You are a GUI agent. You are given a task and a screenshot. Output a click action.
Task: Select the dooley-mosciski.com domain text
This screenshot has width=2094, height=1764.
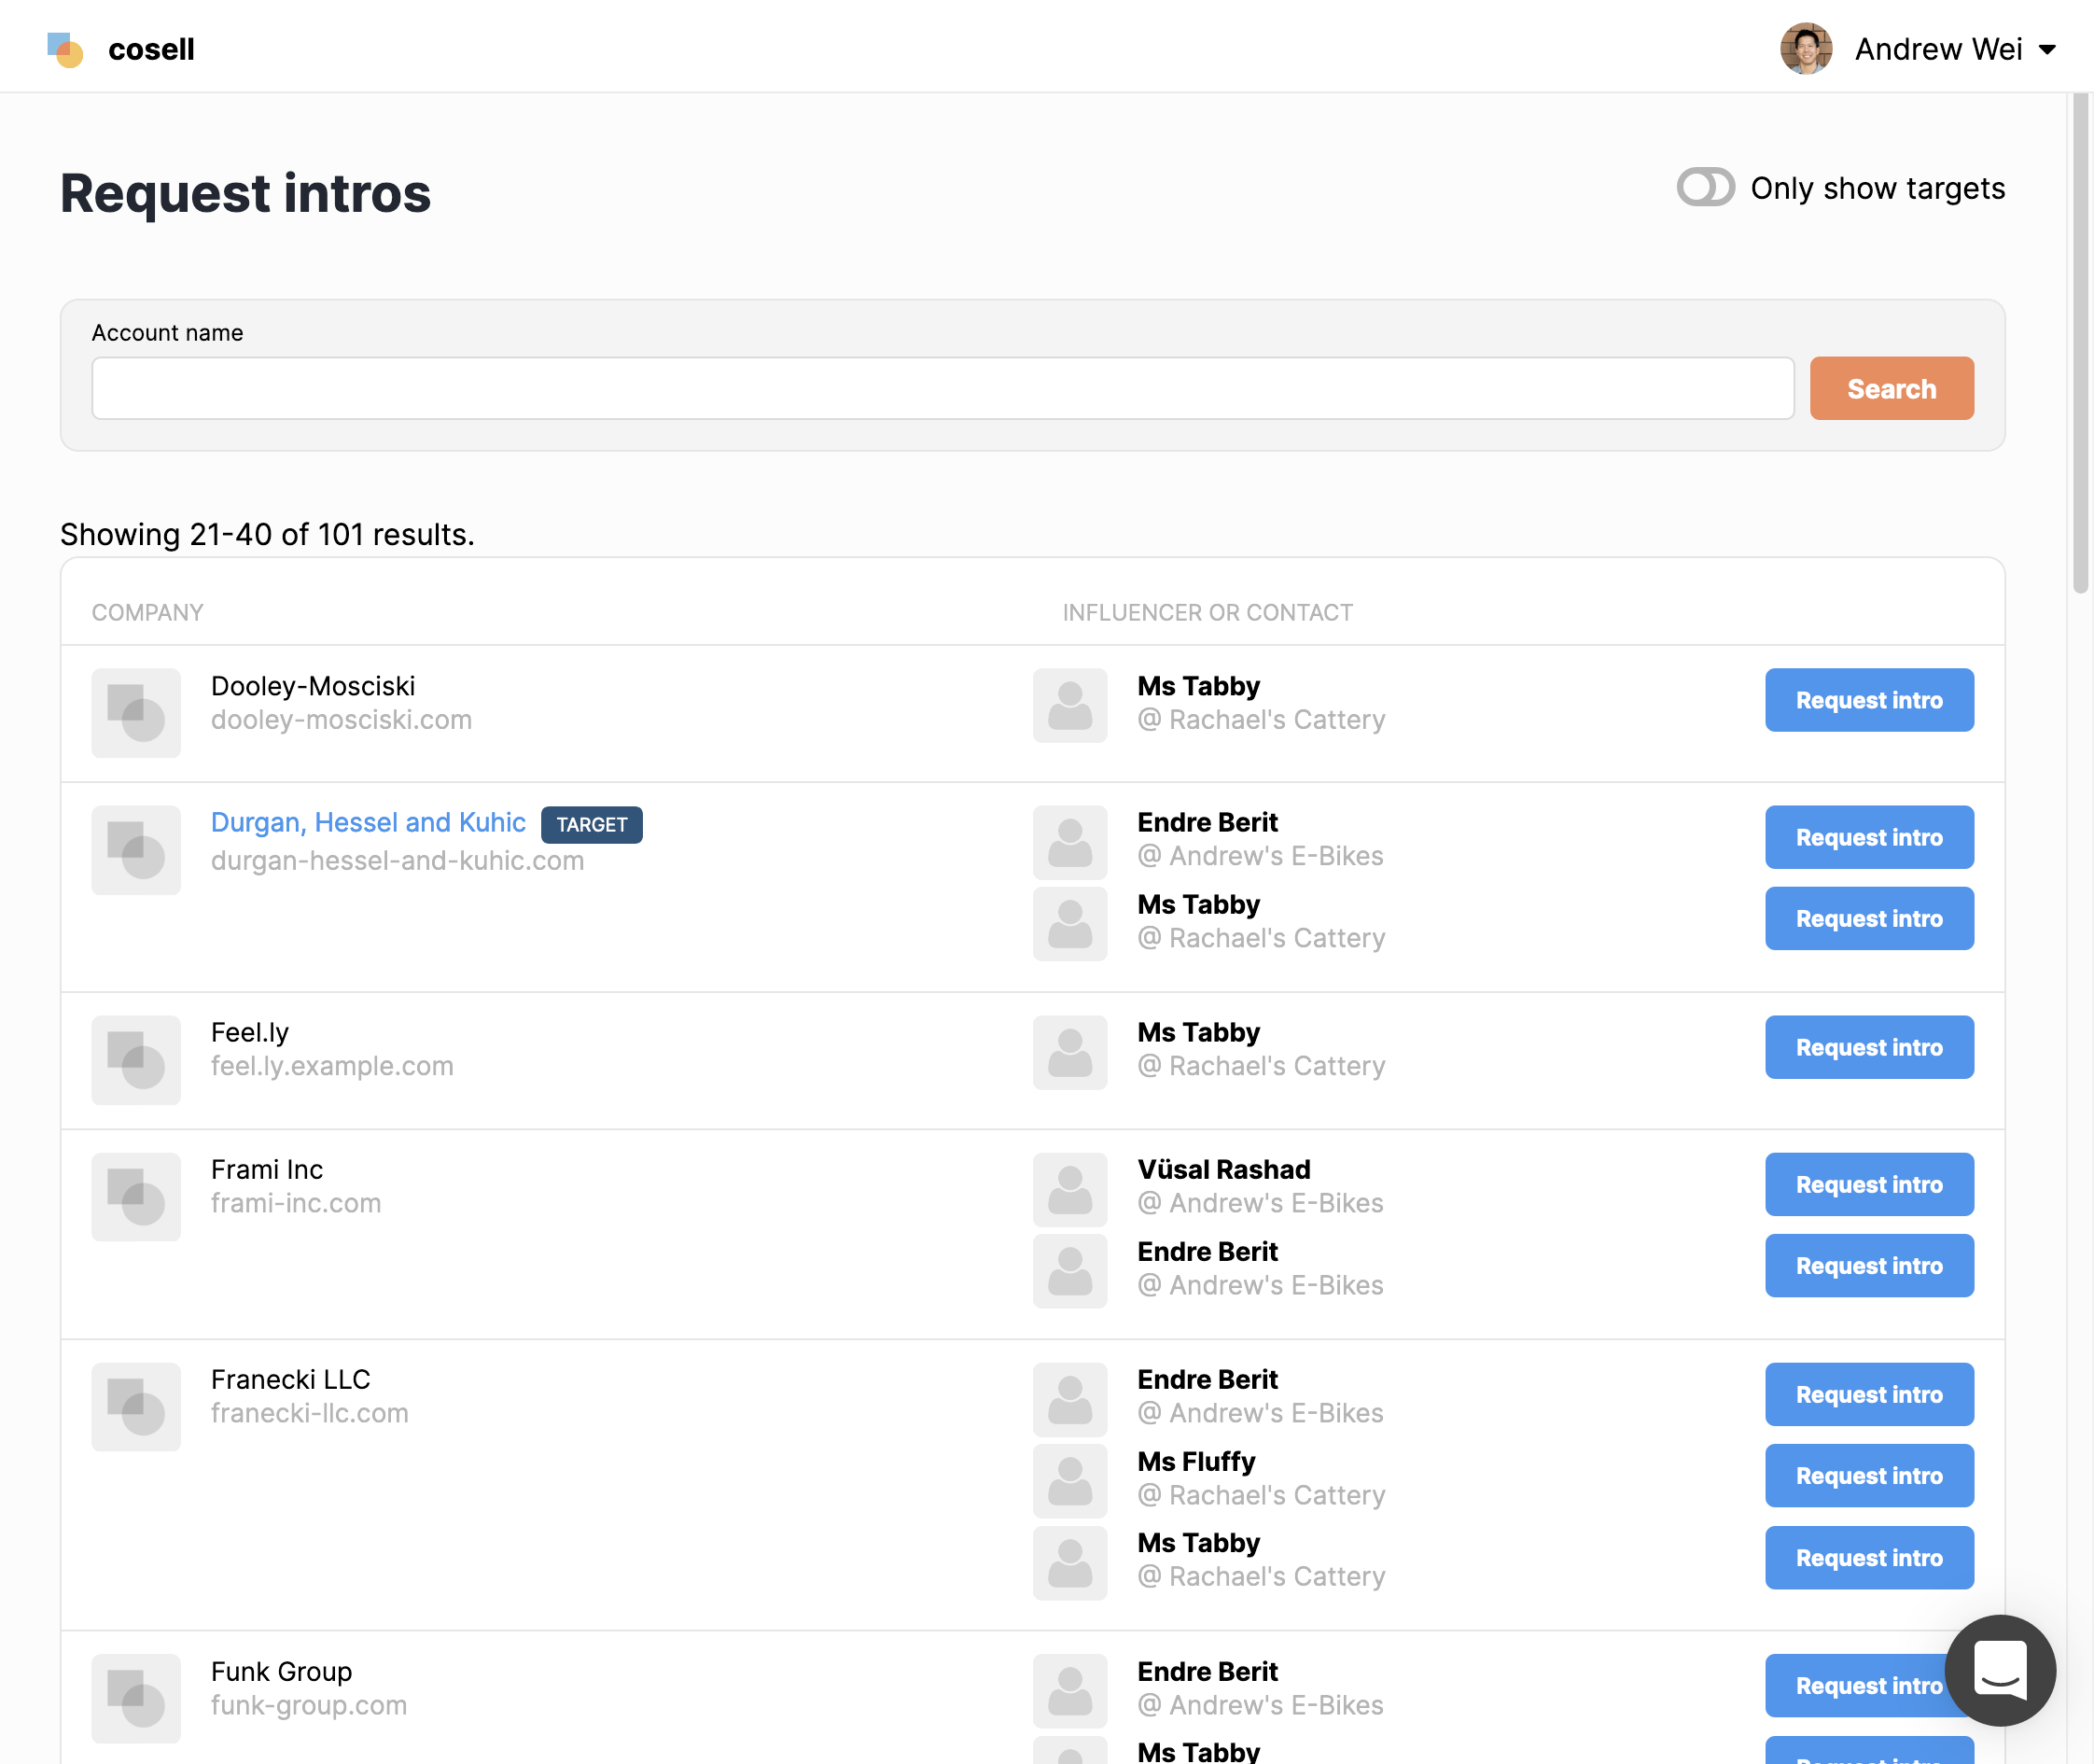pyautogui.click(x=341, y=720)
